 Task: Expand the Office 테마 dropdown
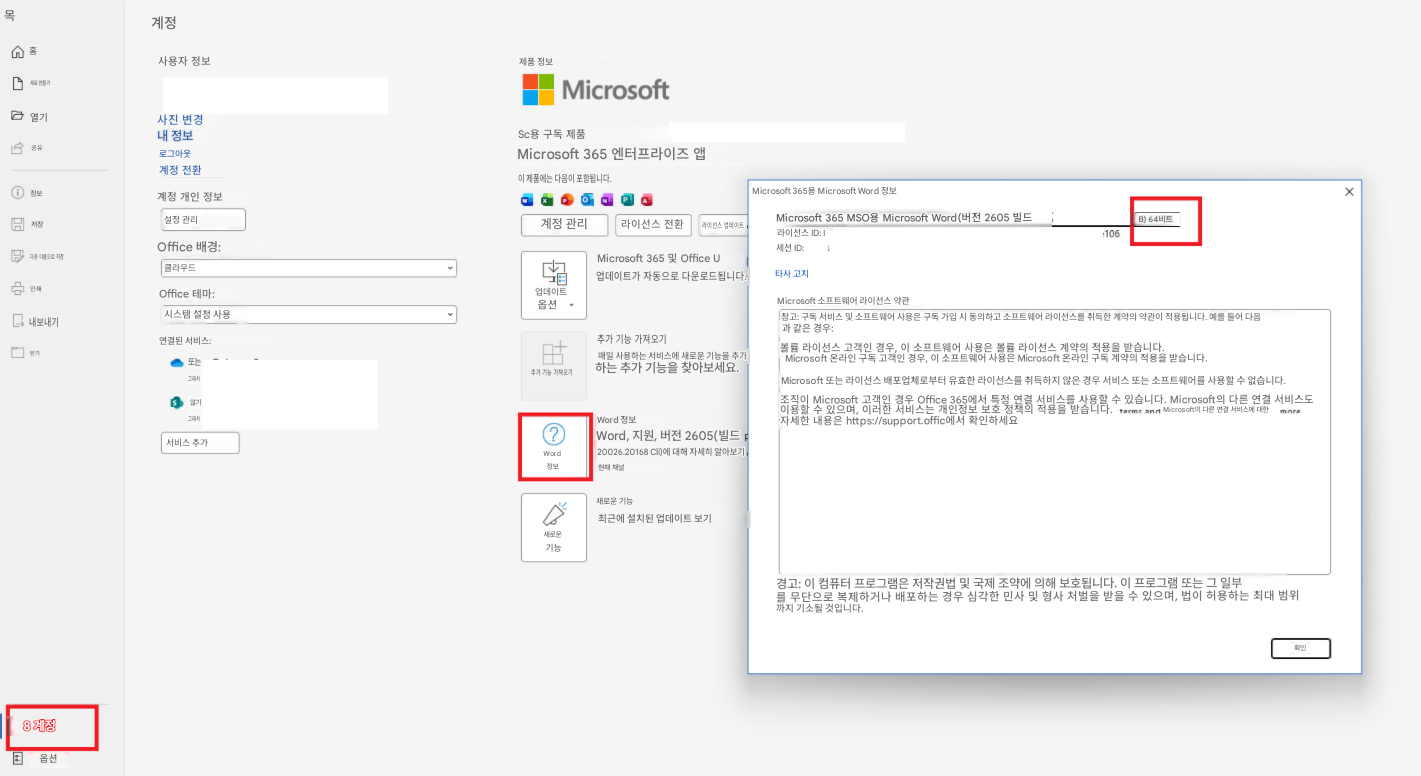pos(309,314)
